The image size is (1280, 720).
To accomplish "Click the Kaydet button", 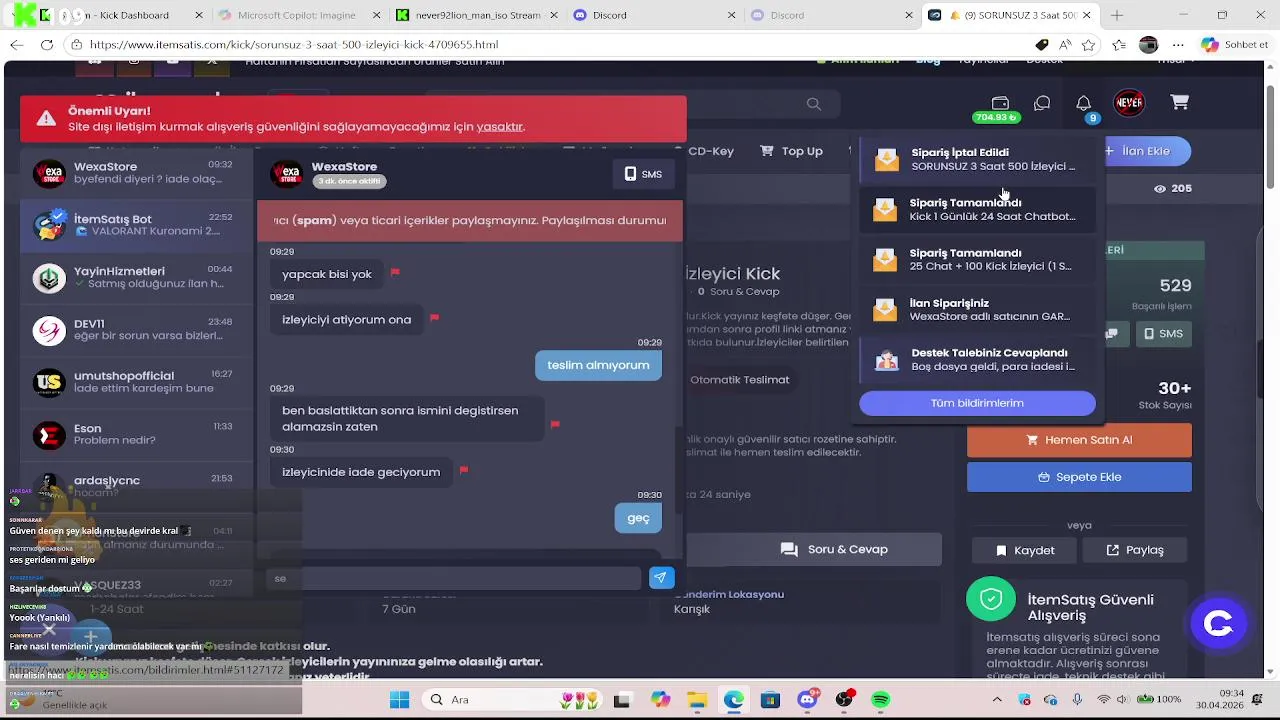I will coord(1025,550).
